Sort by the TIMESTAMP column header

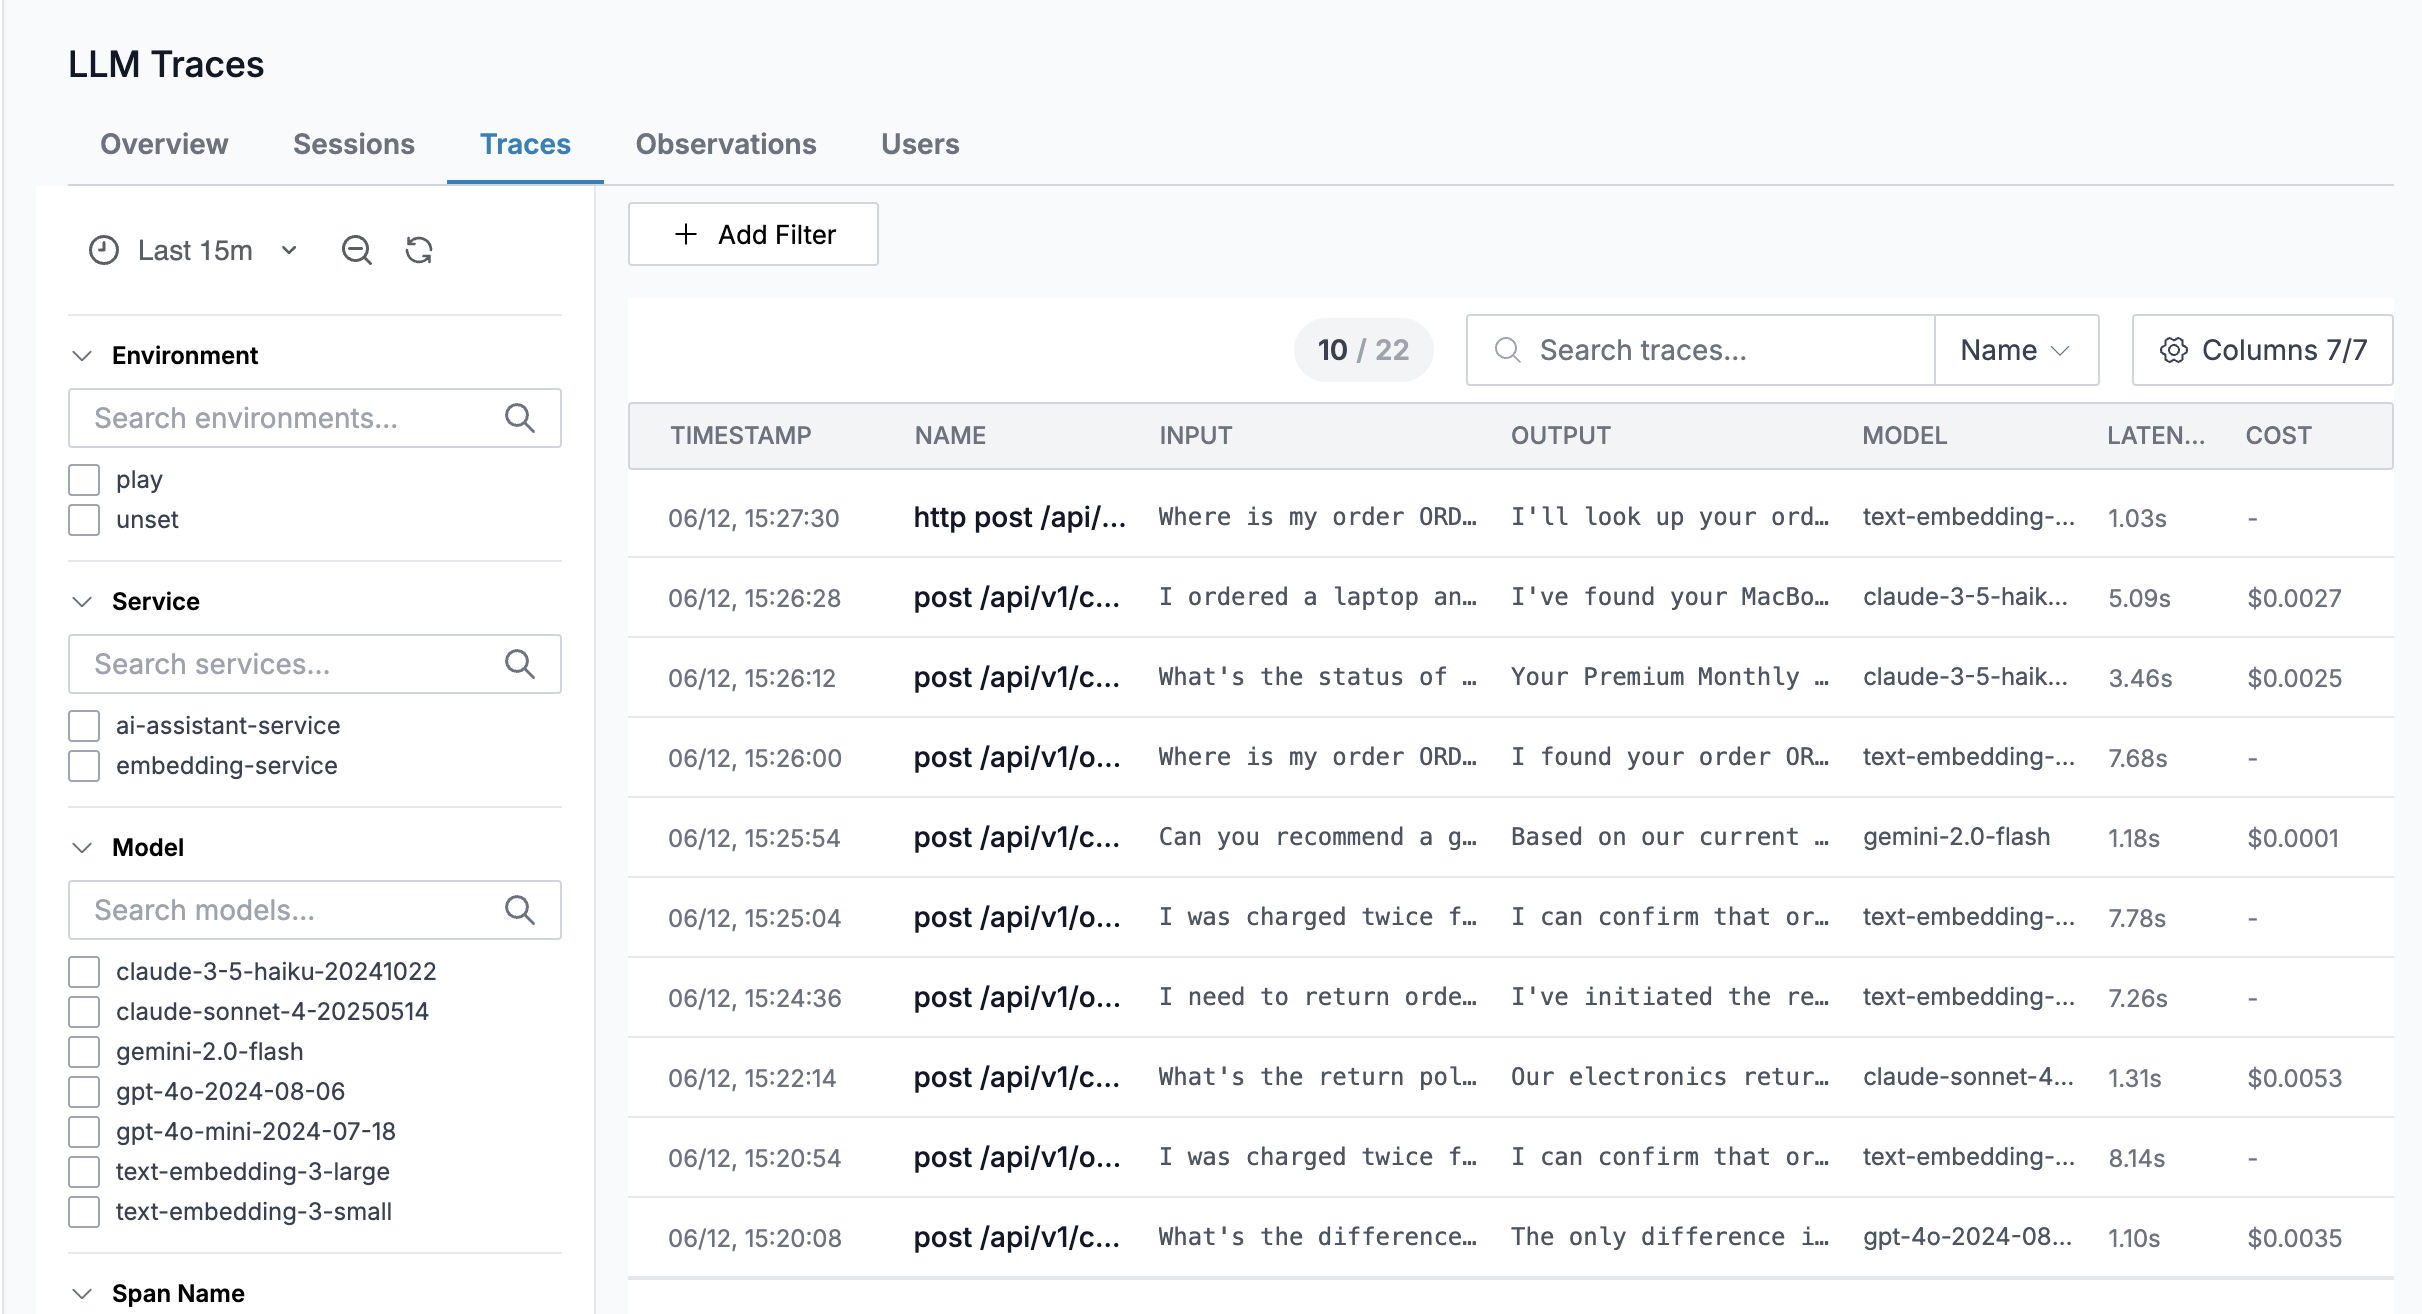[741, 435]
